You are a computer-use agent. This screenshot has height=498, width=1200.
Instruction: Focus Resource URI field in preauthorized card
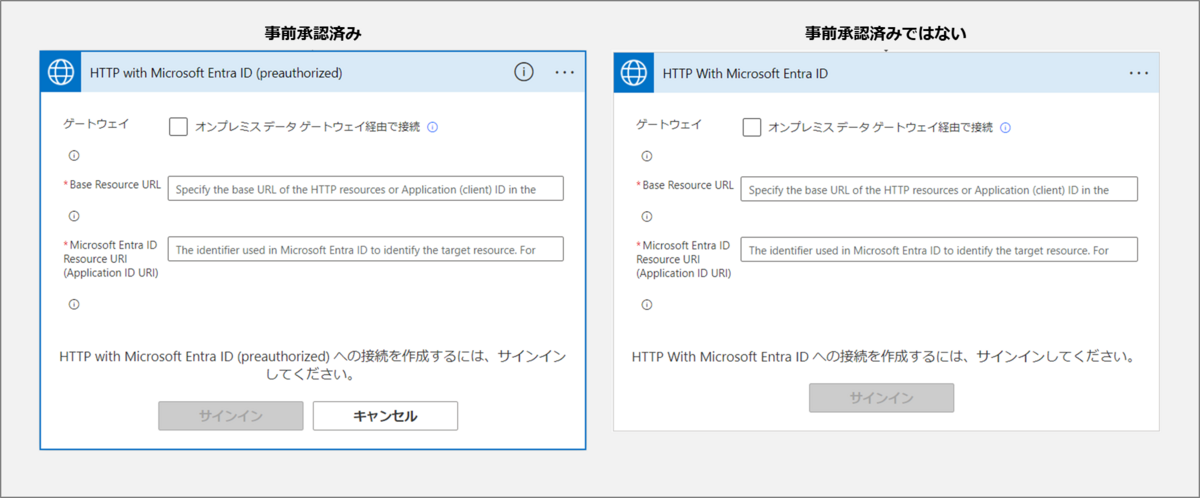[365, 249]
